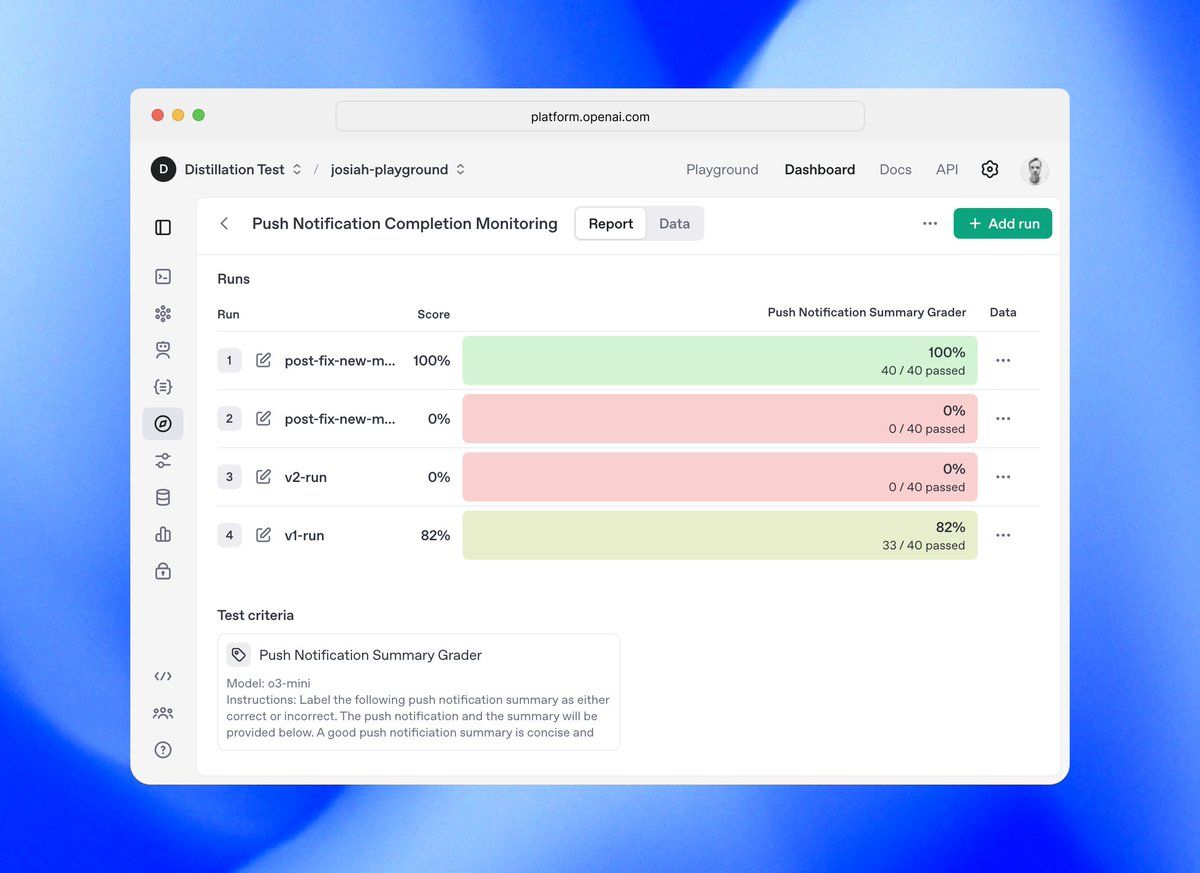Screen dimensions: 1200x873
Task: Open the bar chart usage icon
Action: pyautogui.click(x=163, y=535)
